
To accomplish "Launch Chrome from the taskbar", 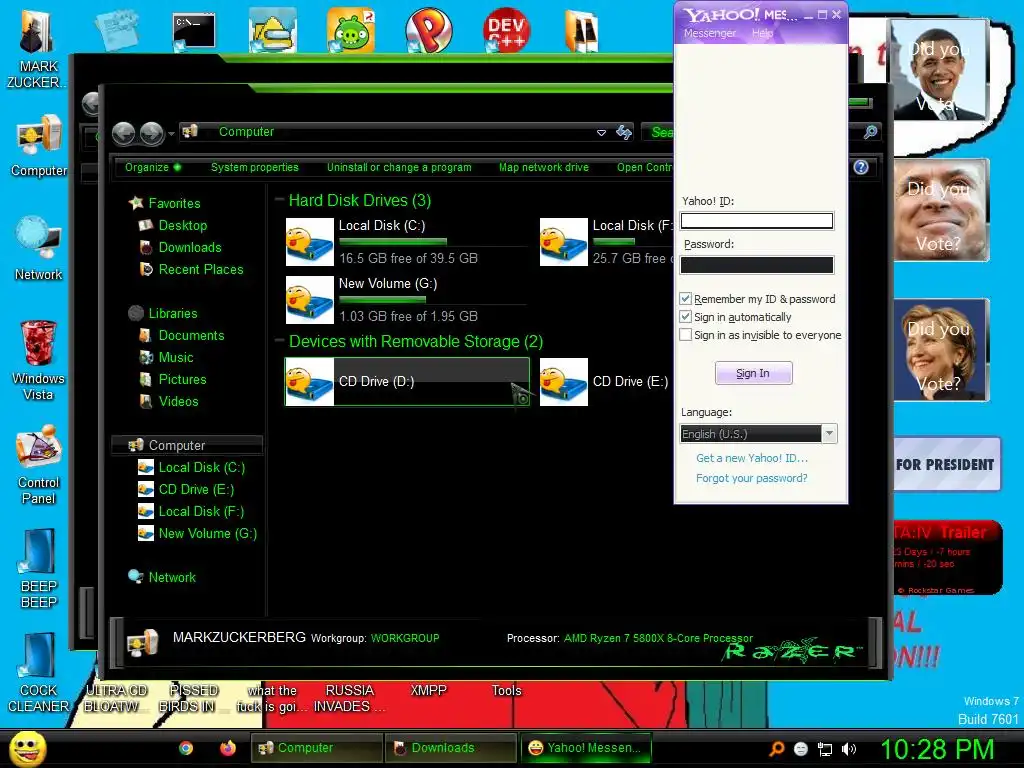I will 186,748.
